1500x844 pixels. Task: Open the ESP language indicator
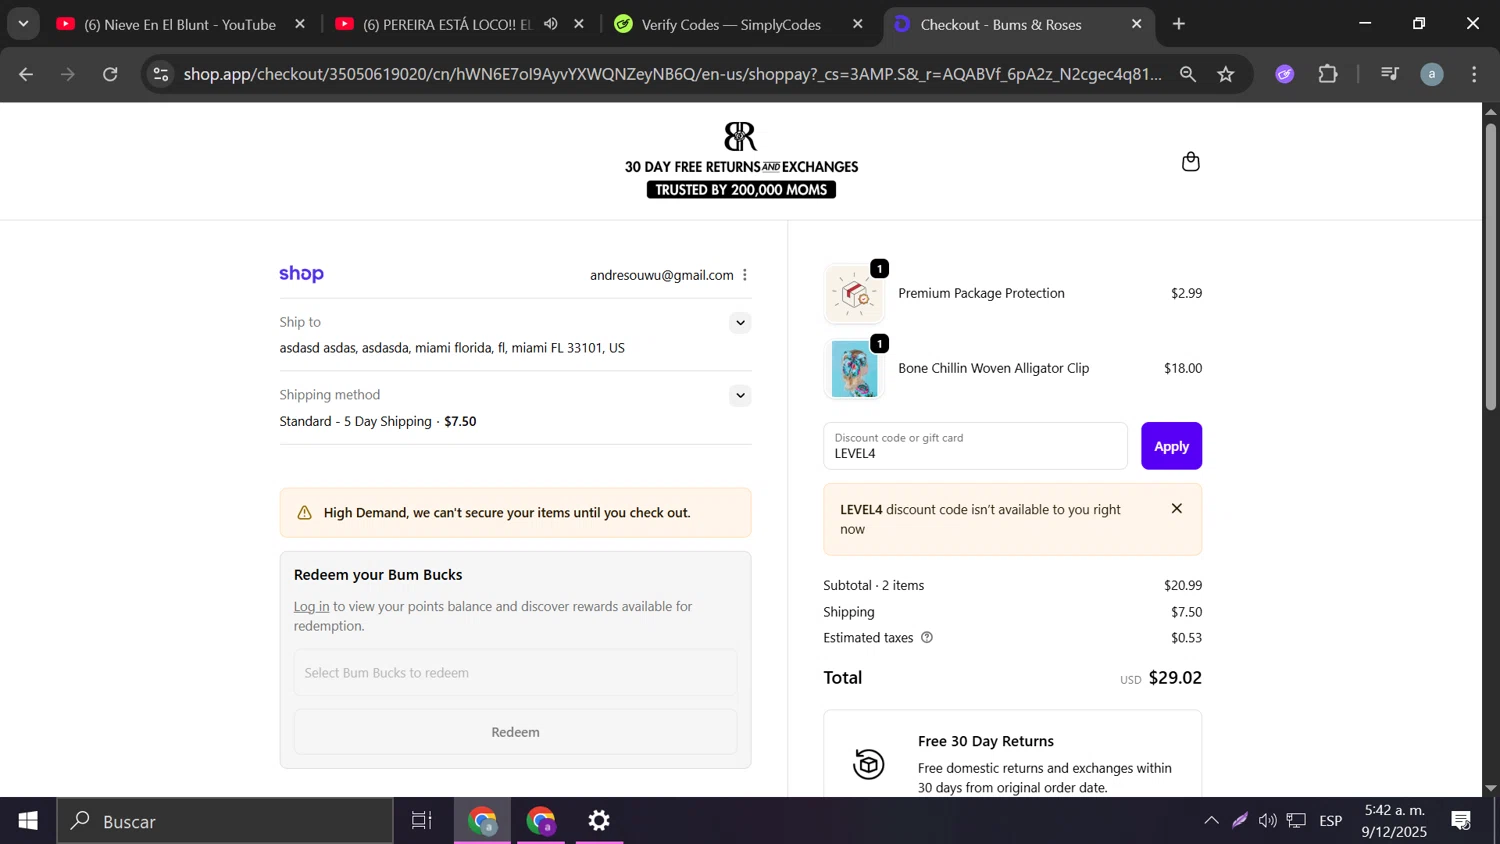point(1330,821)
